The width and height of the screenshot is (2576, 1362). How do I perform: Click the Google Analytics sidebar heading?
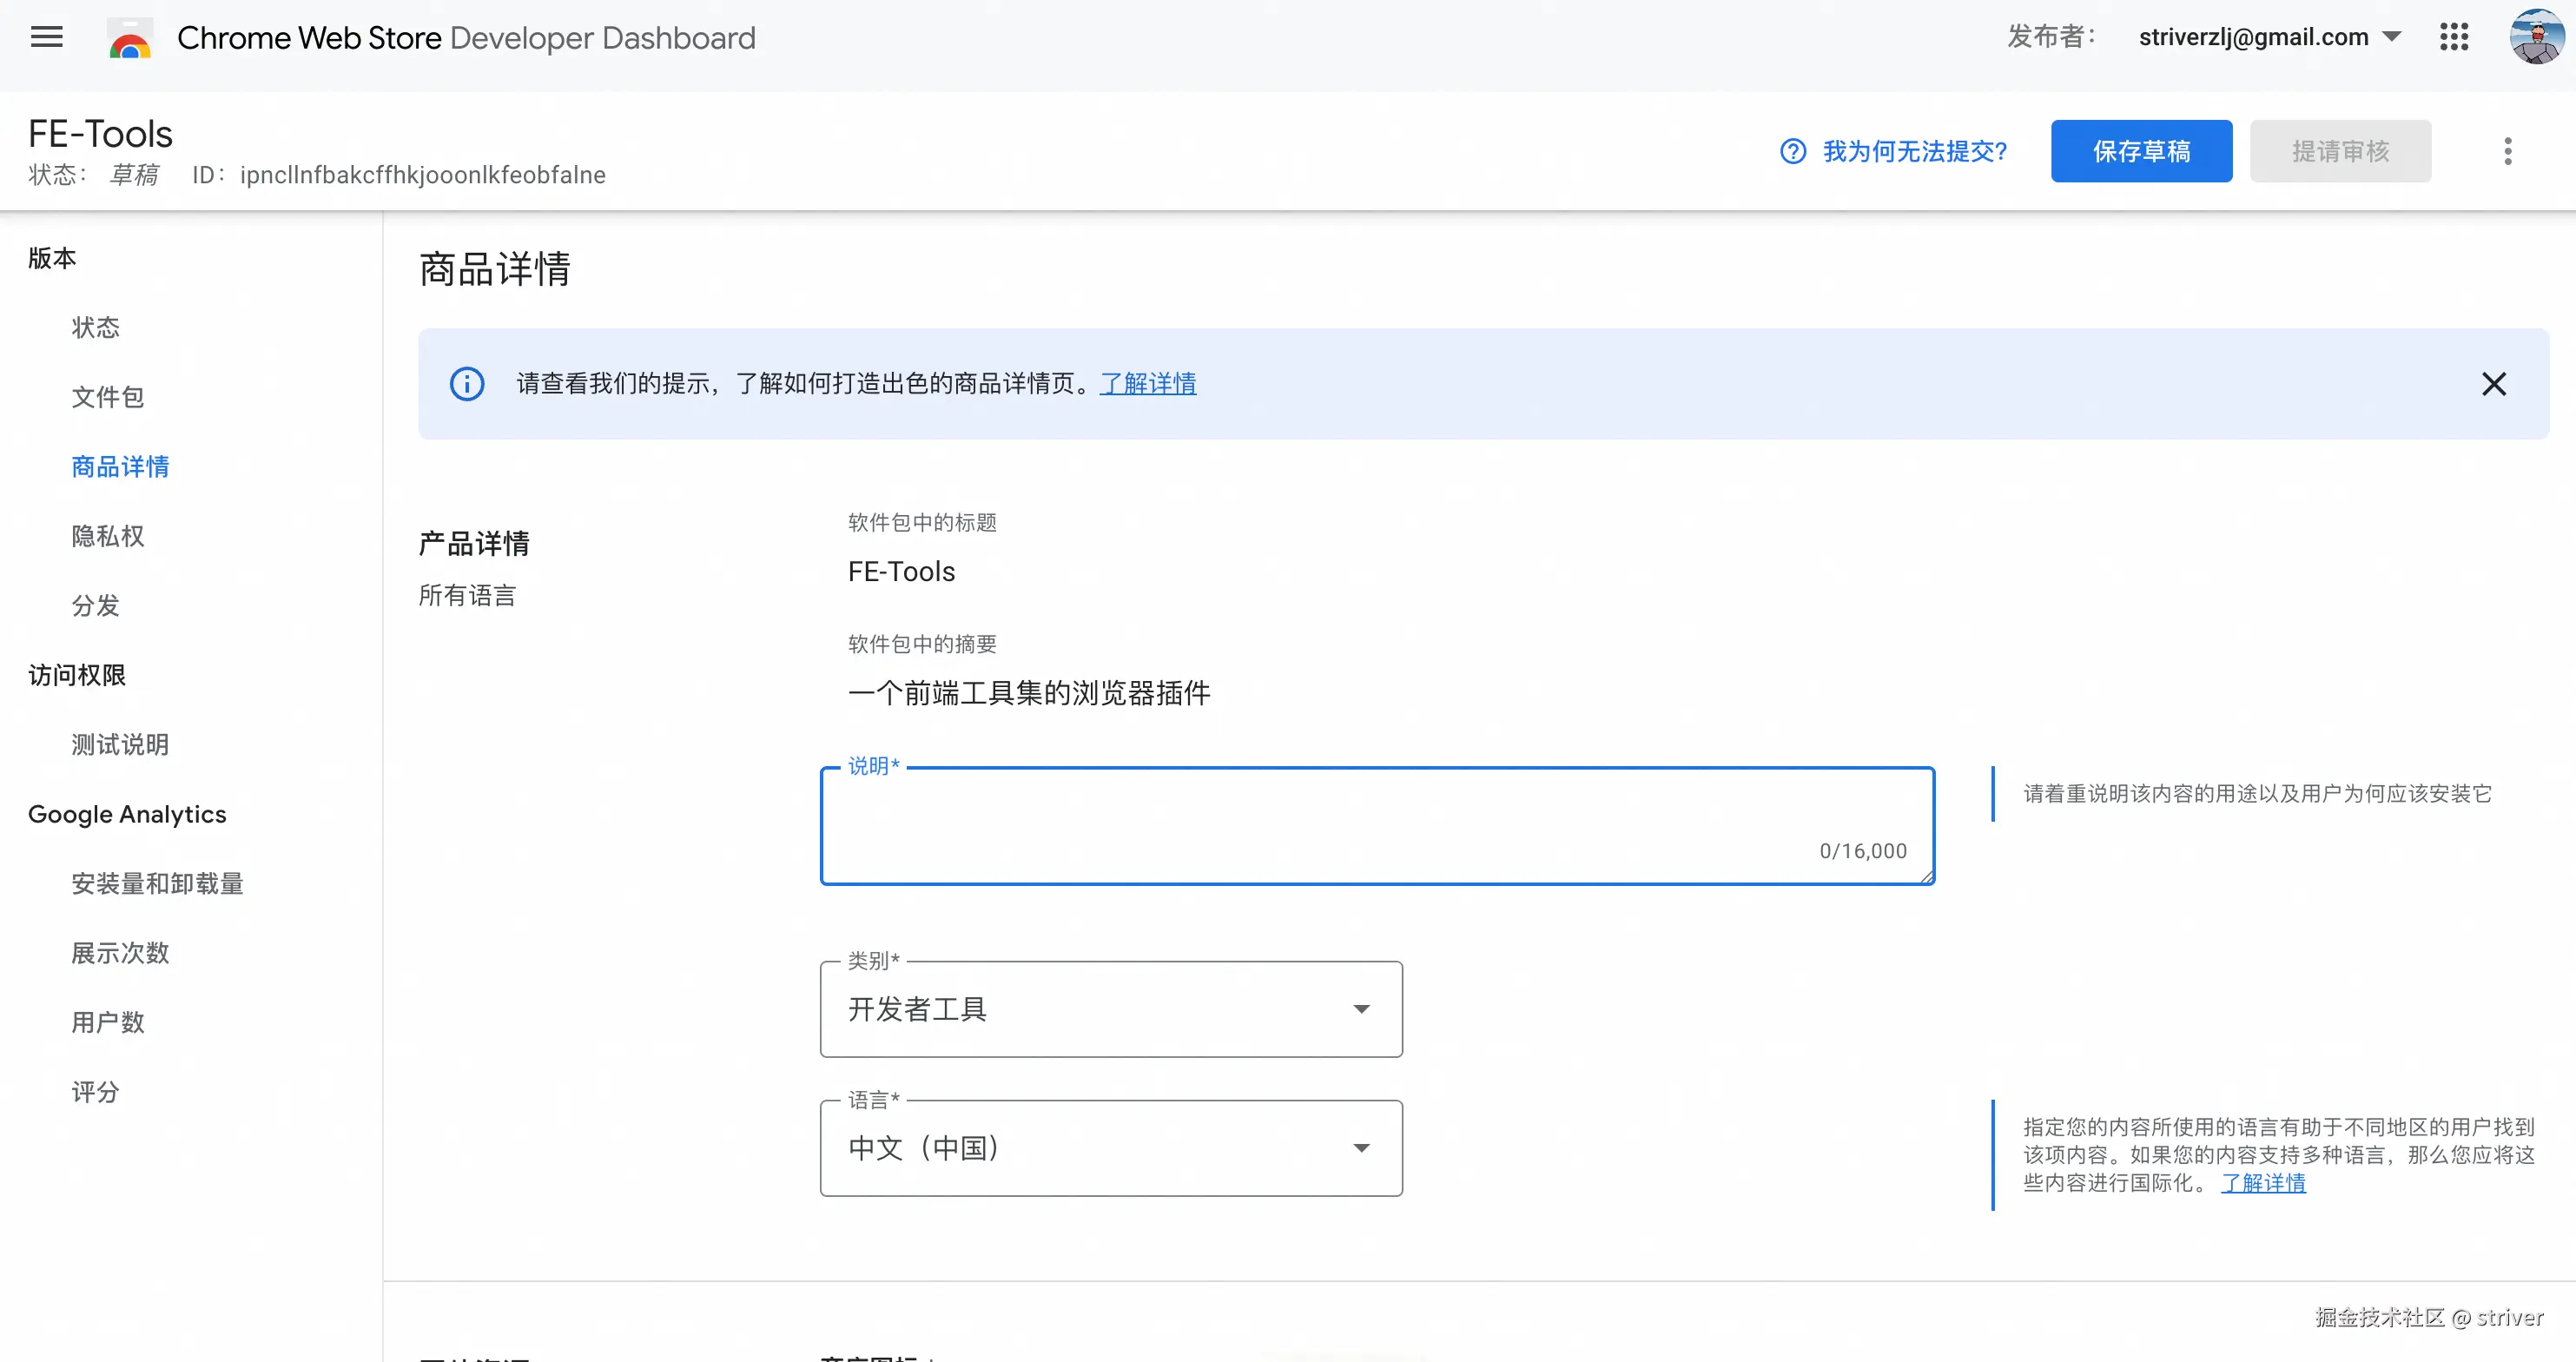[127, 814]
